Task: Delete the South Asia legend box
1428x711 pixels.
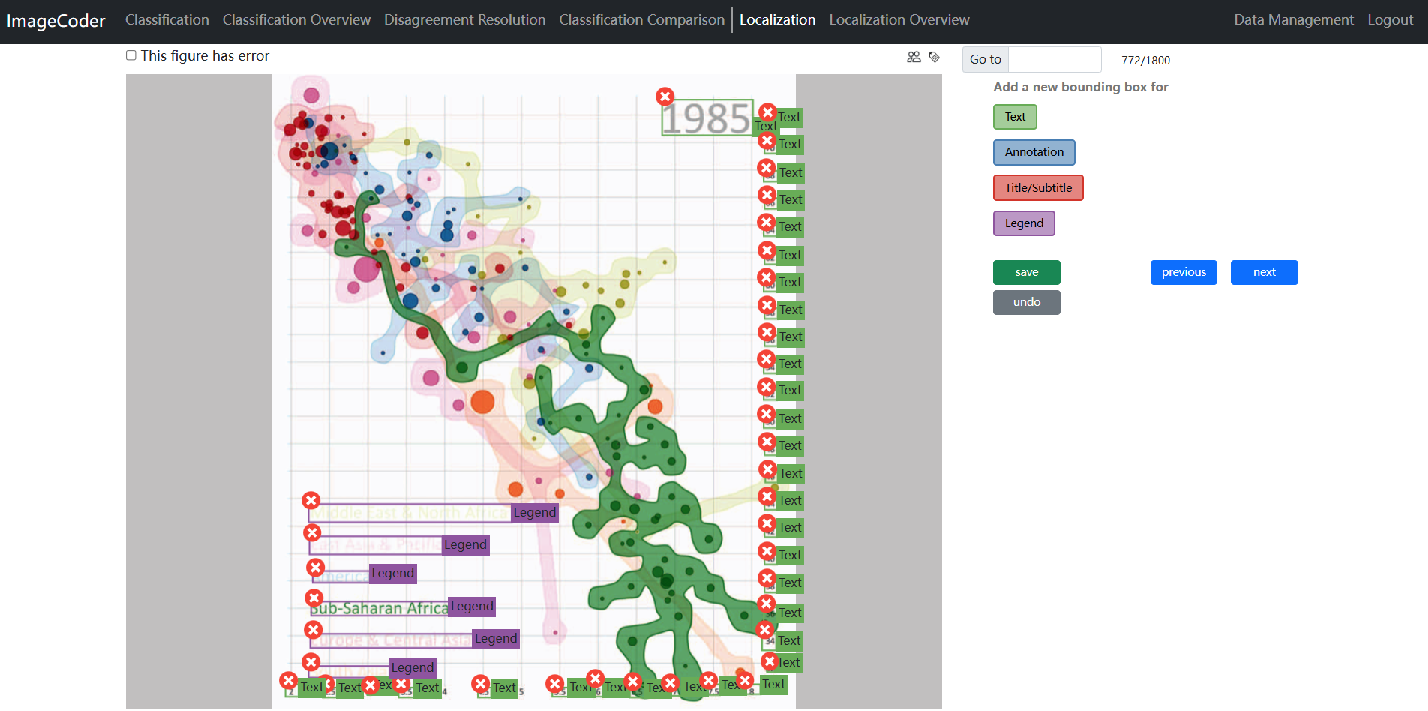Action: pyautogui.click(x=311, y=662)
